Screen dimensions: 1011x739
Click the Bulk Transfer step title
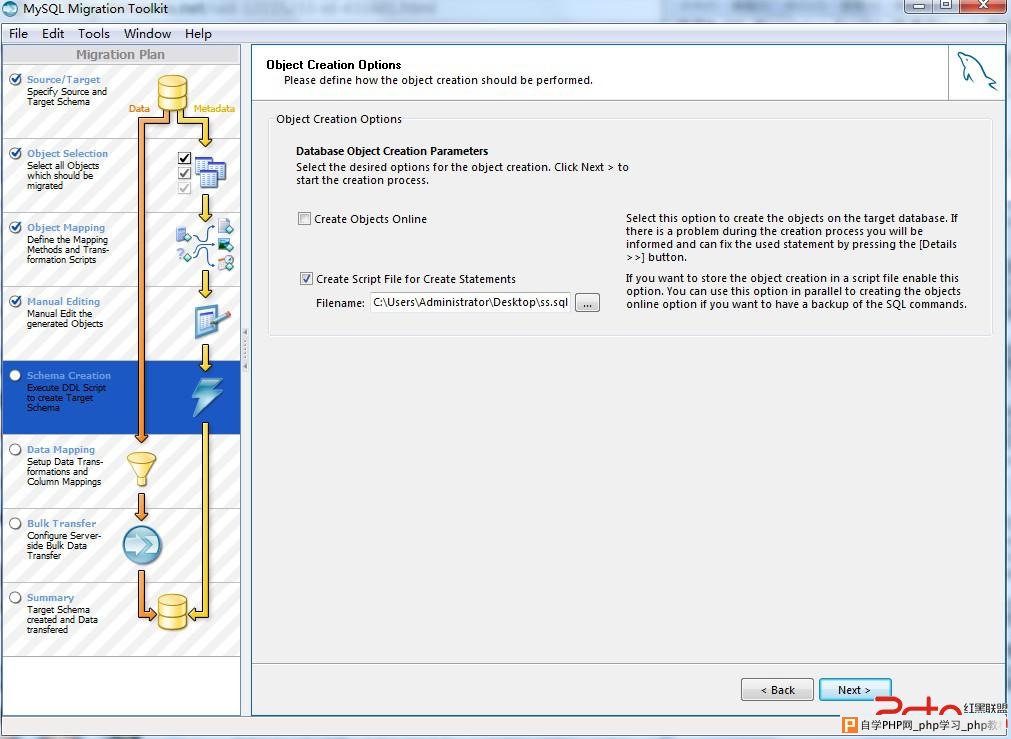click(x=61, y=524)
